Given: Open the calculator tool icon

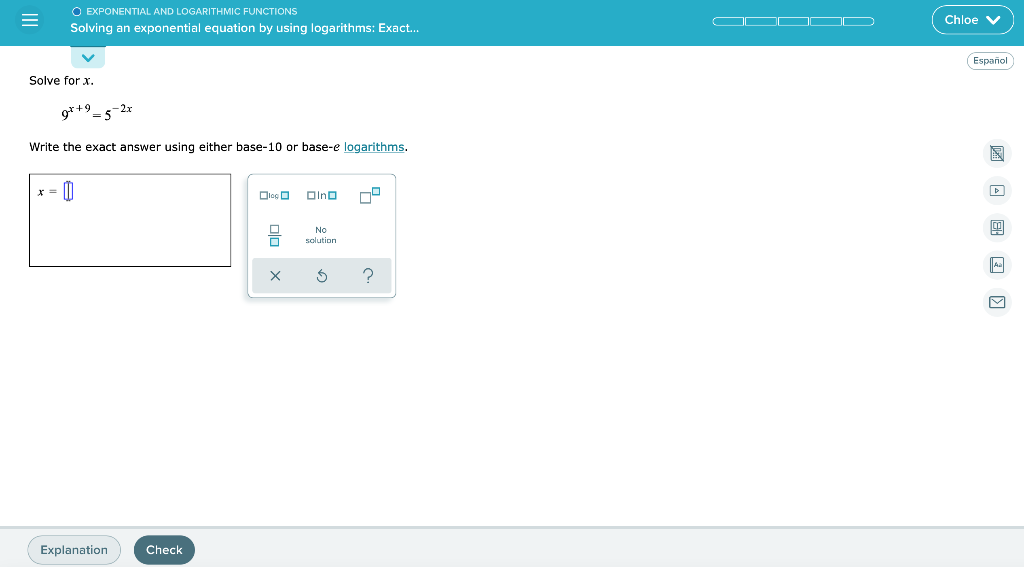Looking at the screenshot, I should coord(997,154).
